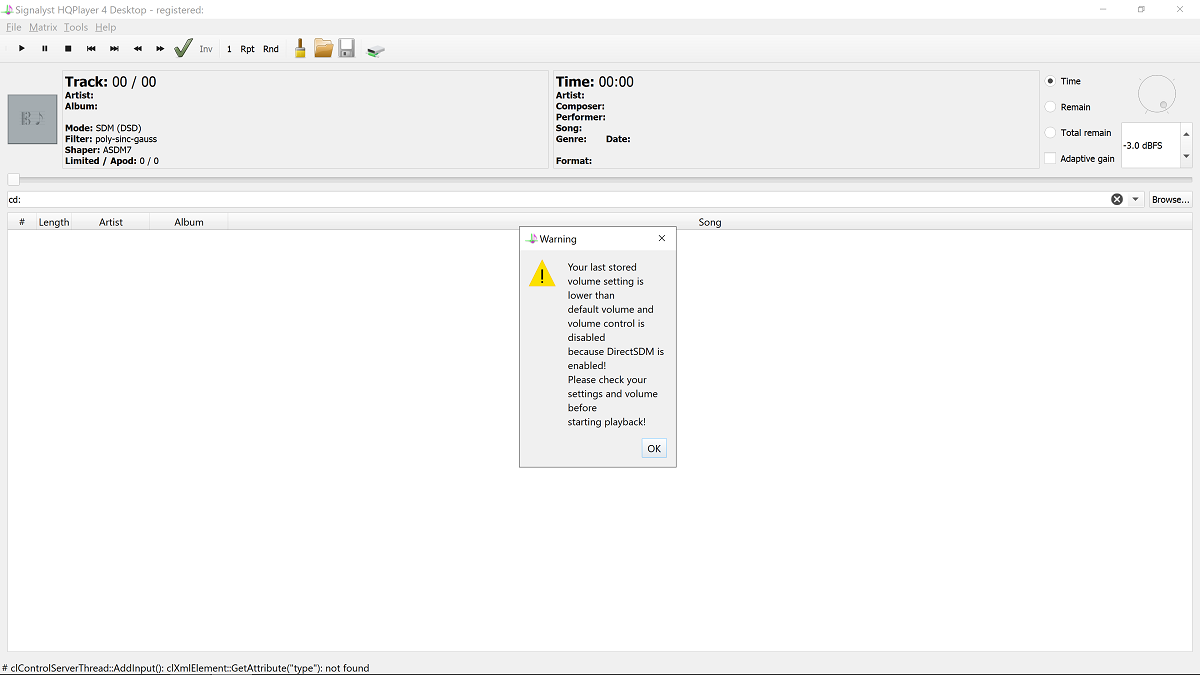Click the green checkmark toolbar icon
The image size is (1200, 675).
pyautogui.click(x=183, y=48)
